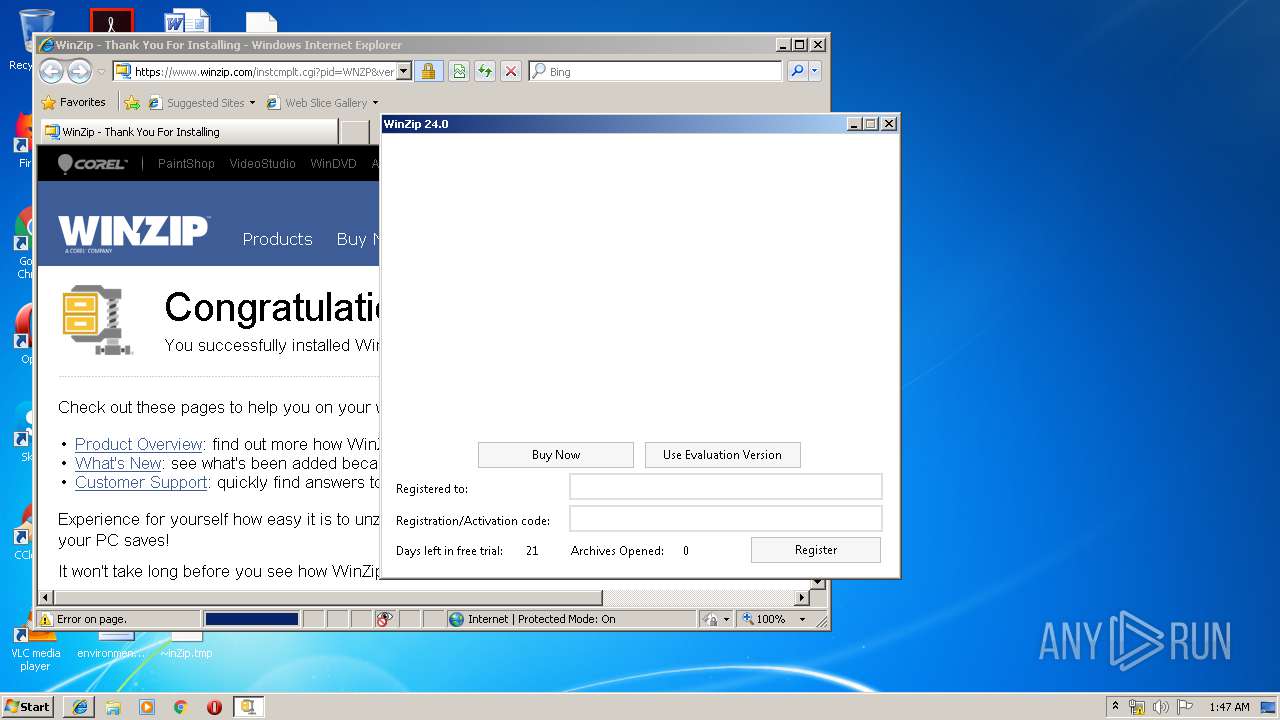Open Windows Media Player from taskbar
This screenshot has width=1280, height=720.
point(147,707)
